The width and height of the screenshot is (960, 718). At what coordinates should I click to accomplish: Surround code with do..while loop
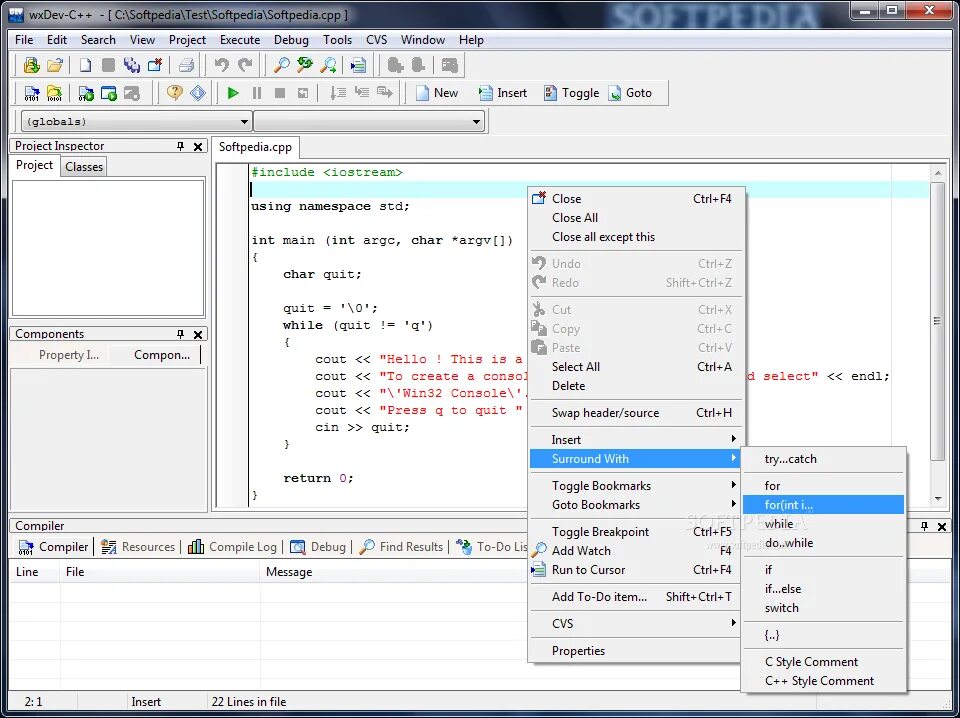pyautogui.click(x=823, y=542)
